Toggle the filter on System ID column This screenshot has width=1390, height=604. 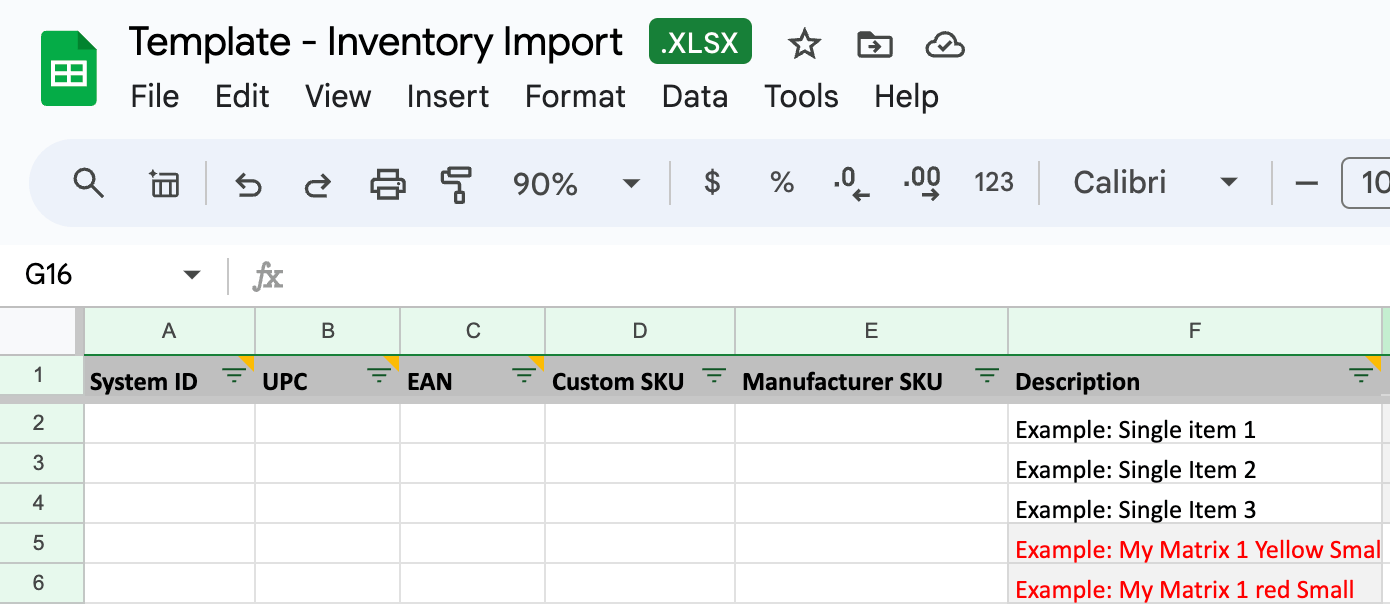point(233,376)
